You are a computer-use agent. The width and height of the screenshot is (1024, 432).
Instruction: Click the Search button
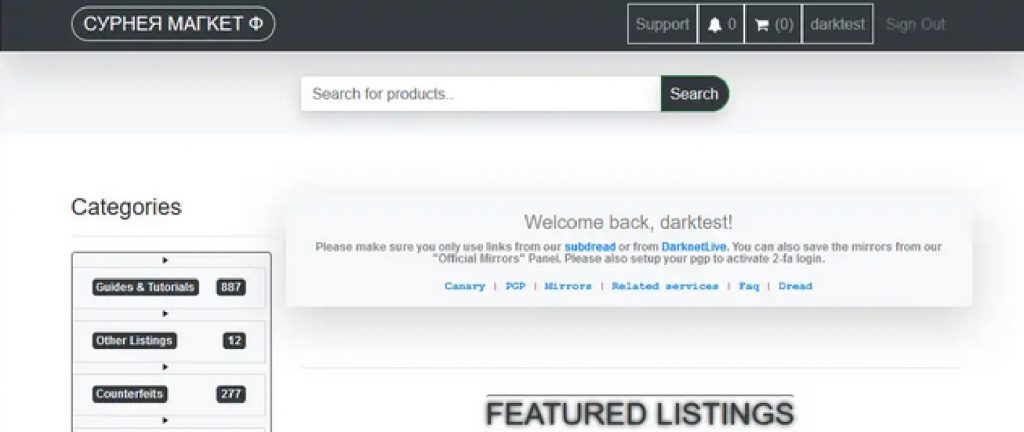point(694,93)
